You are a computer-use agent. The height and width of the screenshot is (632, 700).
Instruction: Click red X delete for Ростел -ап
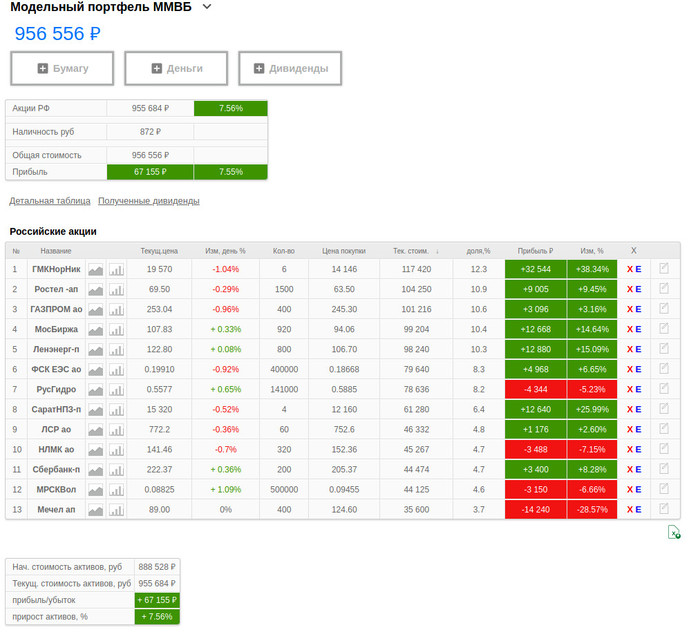pos(628,289)
